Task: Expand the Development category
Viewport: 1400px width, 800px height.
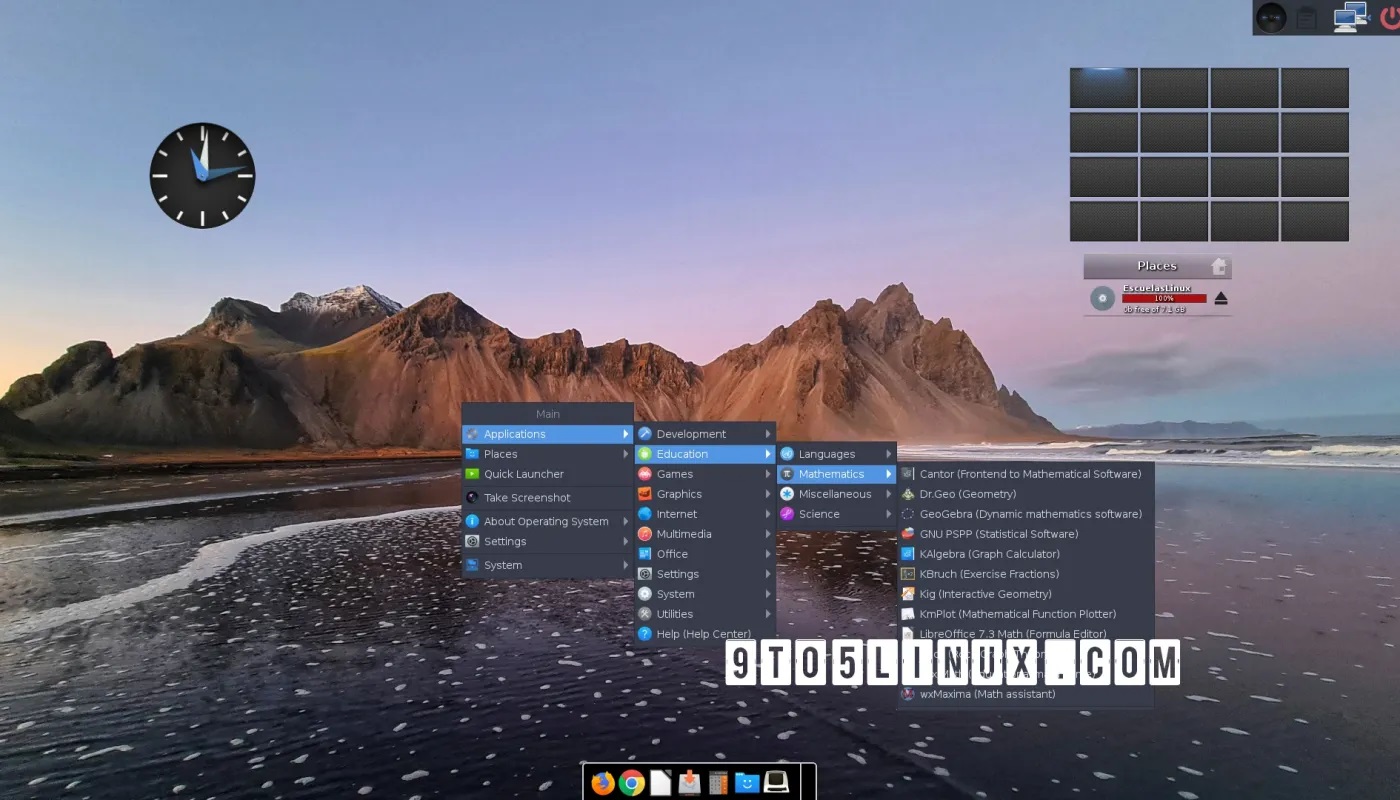Action: point(705,434)
